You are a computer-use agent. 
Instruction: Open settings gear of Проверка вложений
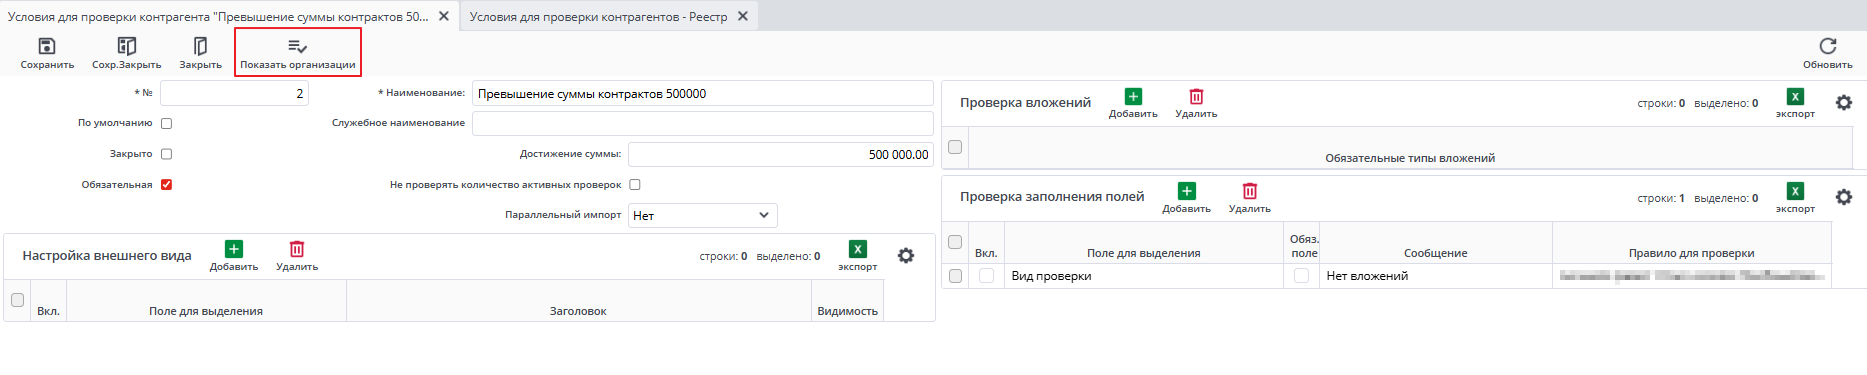[1844, 103]
